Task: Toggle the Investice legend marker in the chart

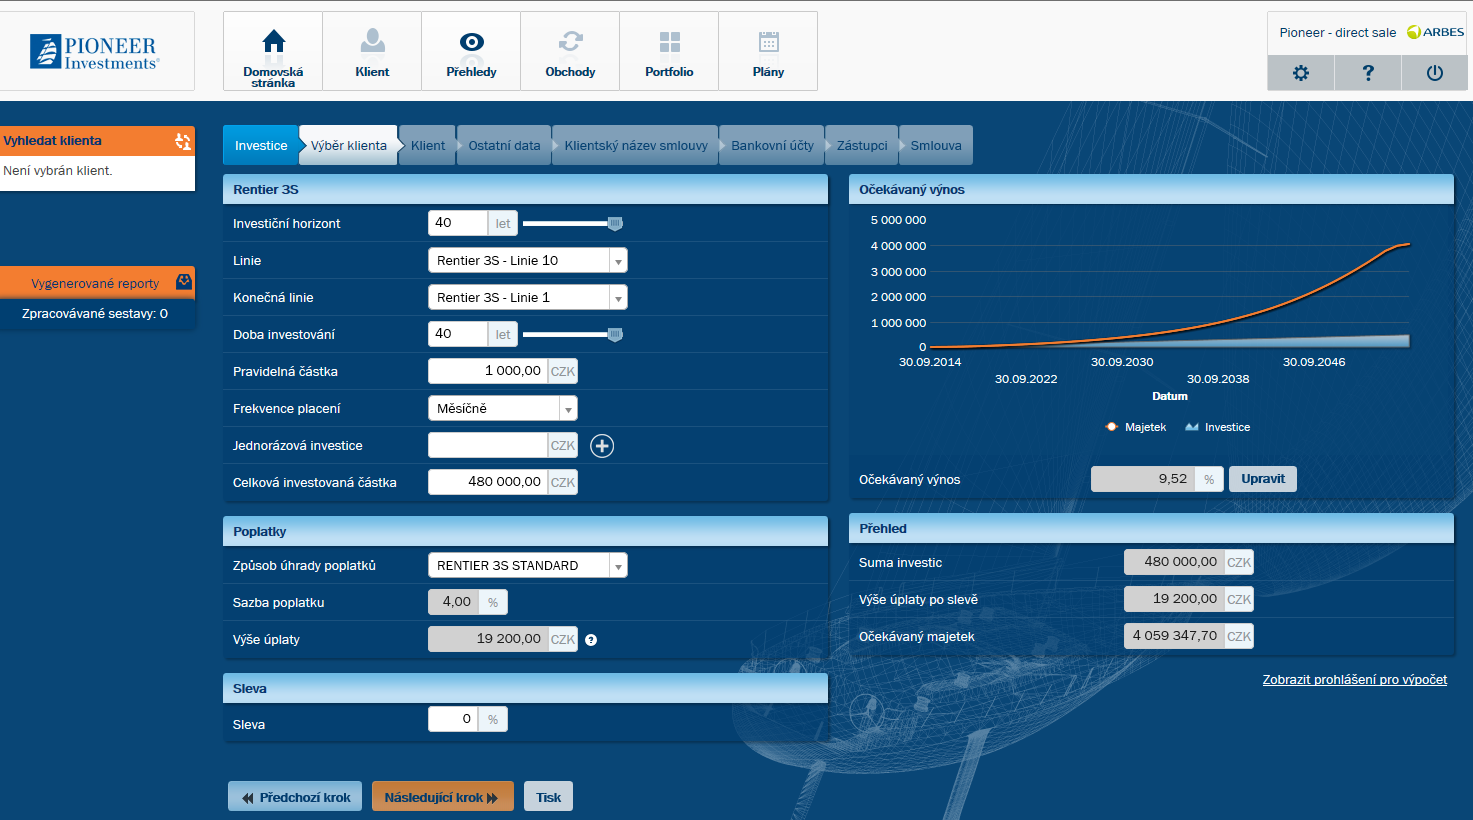Action: tap(1192, 427)
